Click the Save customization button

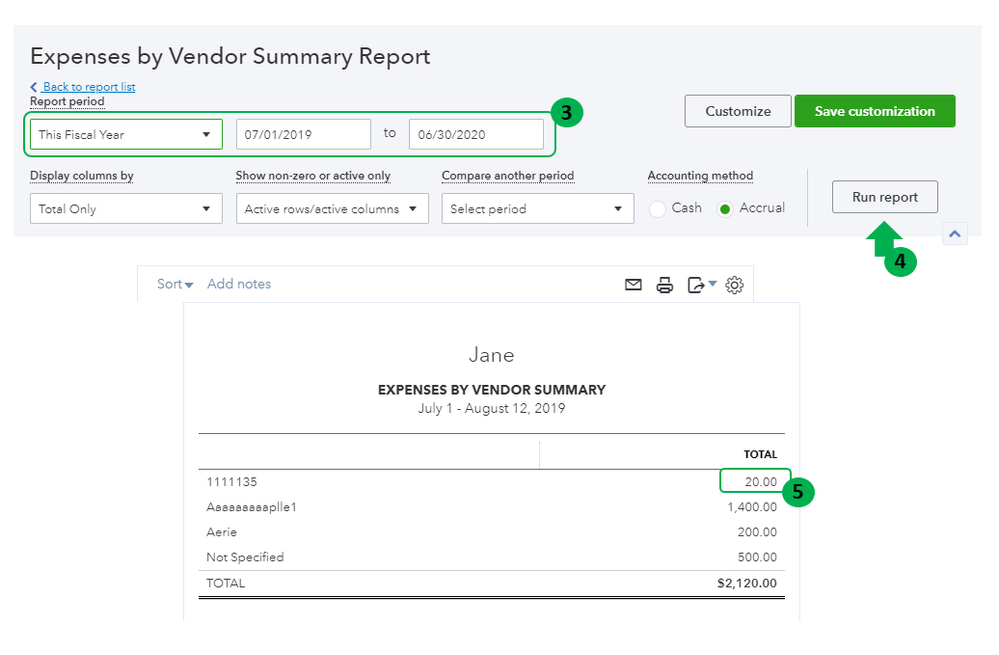[874, 111]
